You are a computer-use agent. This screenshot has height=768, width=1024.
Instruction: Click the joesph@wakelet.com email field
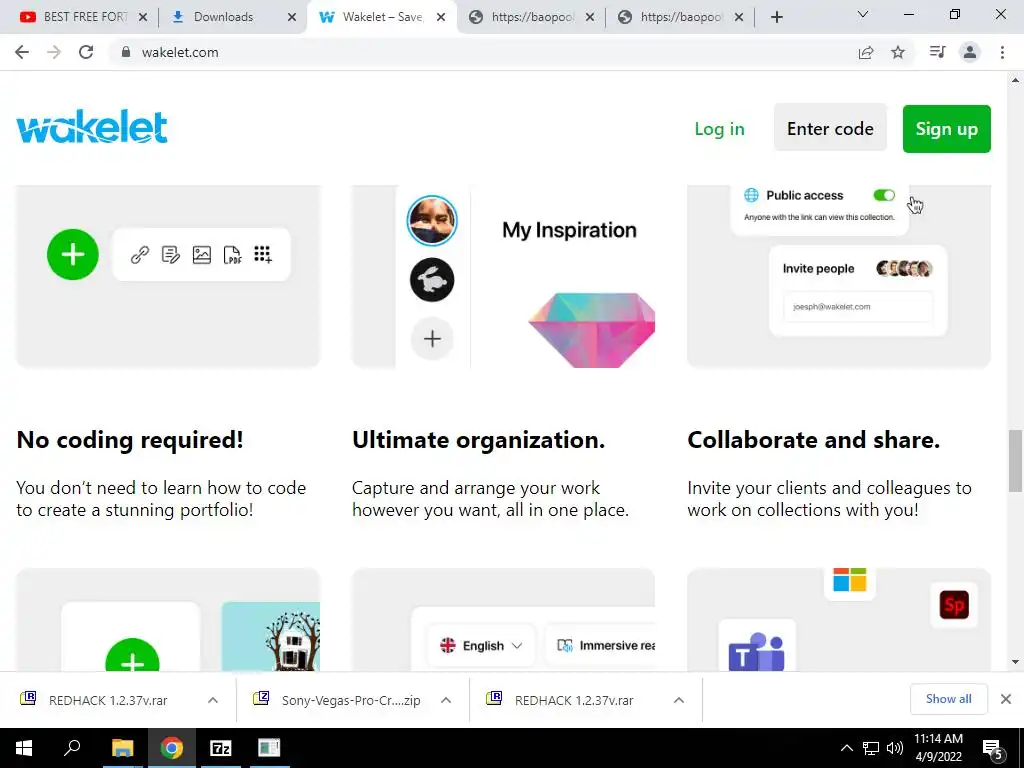pos(858,306)
